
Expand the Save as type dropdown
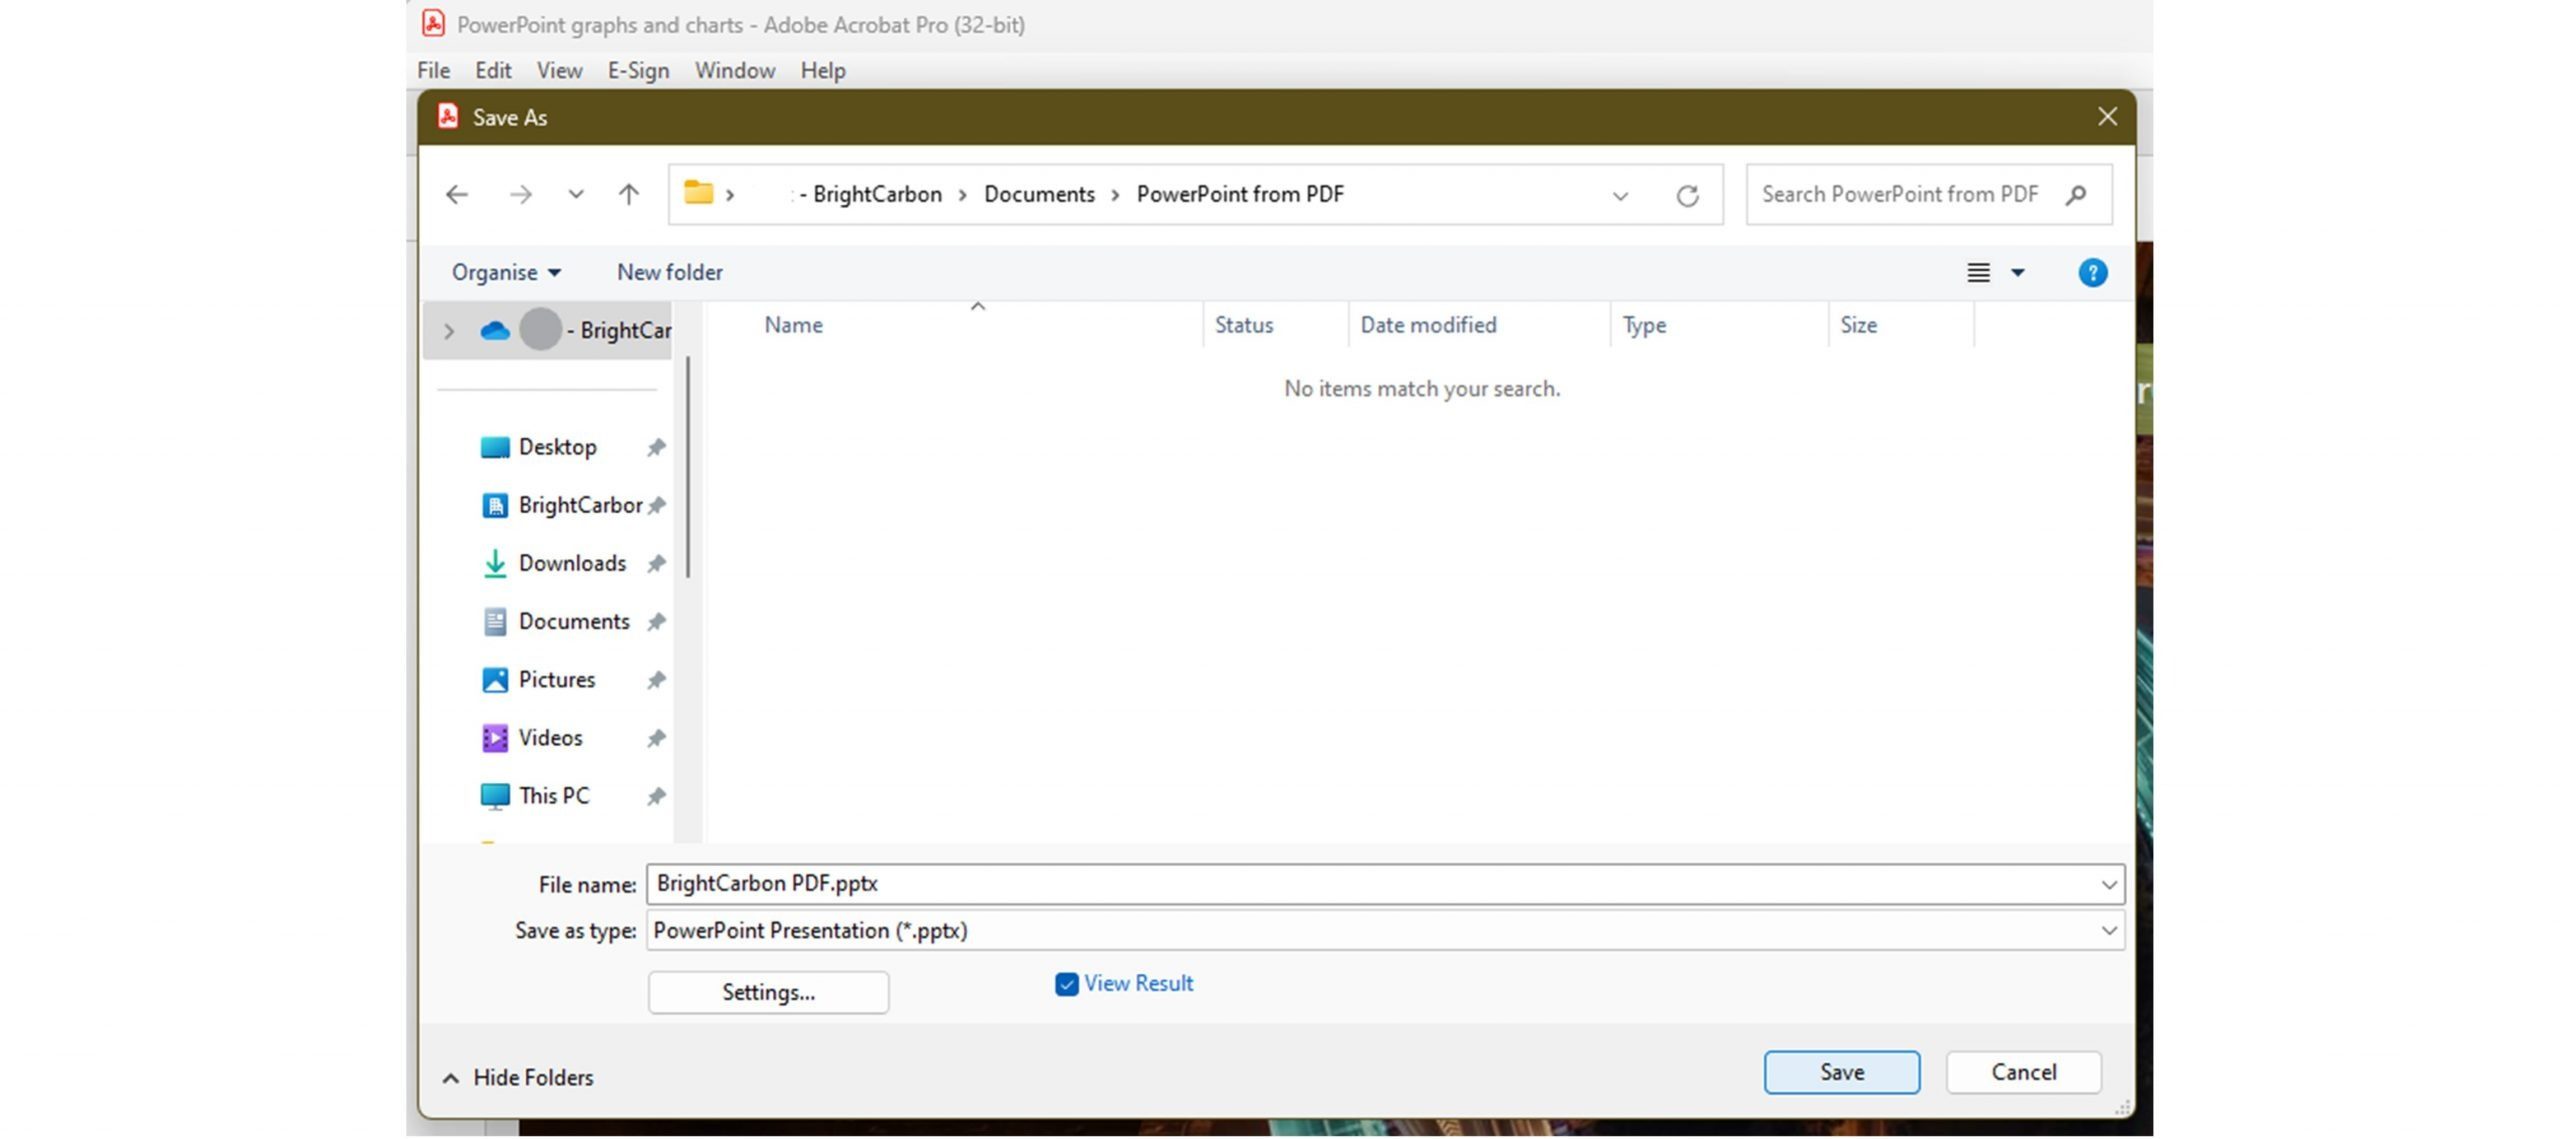pyautogui.click(x=2108, y=930)
